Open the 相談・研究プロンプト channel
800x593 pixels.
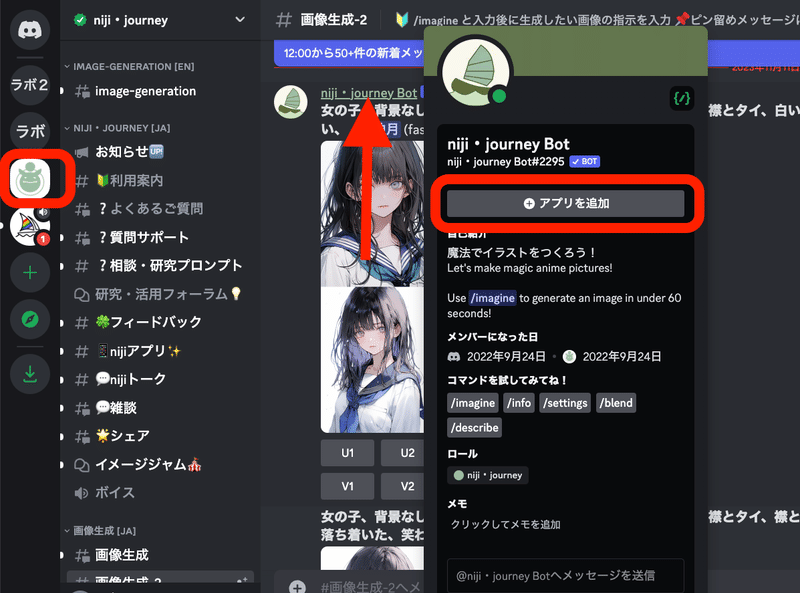(x=160, y=266)
